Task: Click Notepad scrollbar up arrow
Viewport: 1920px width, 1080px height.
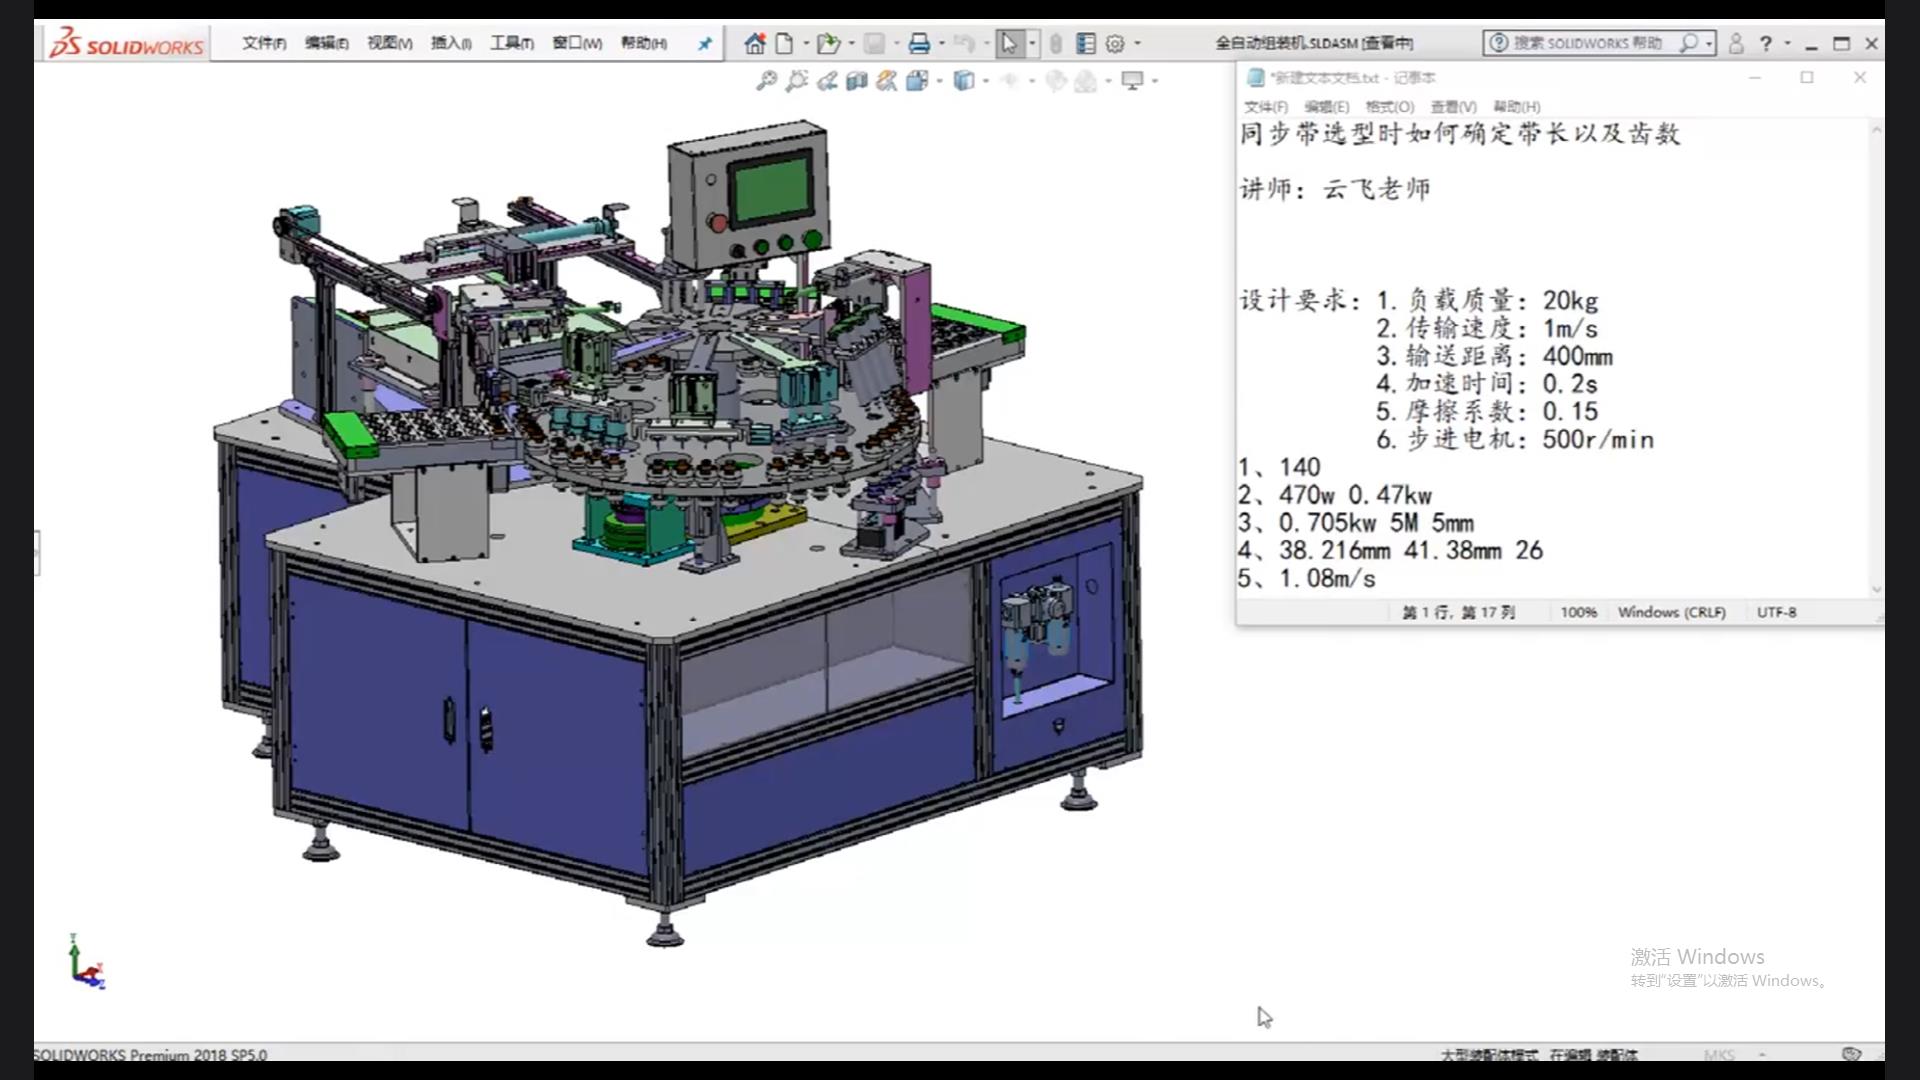Action: click(1876, 130)
